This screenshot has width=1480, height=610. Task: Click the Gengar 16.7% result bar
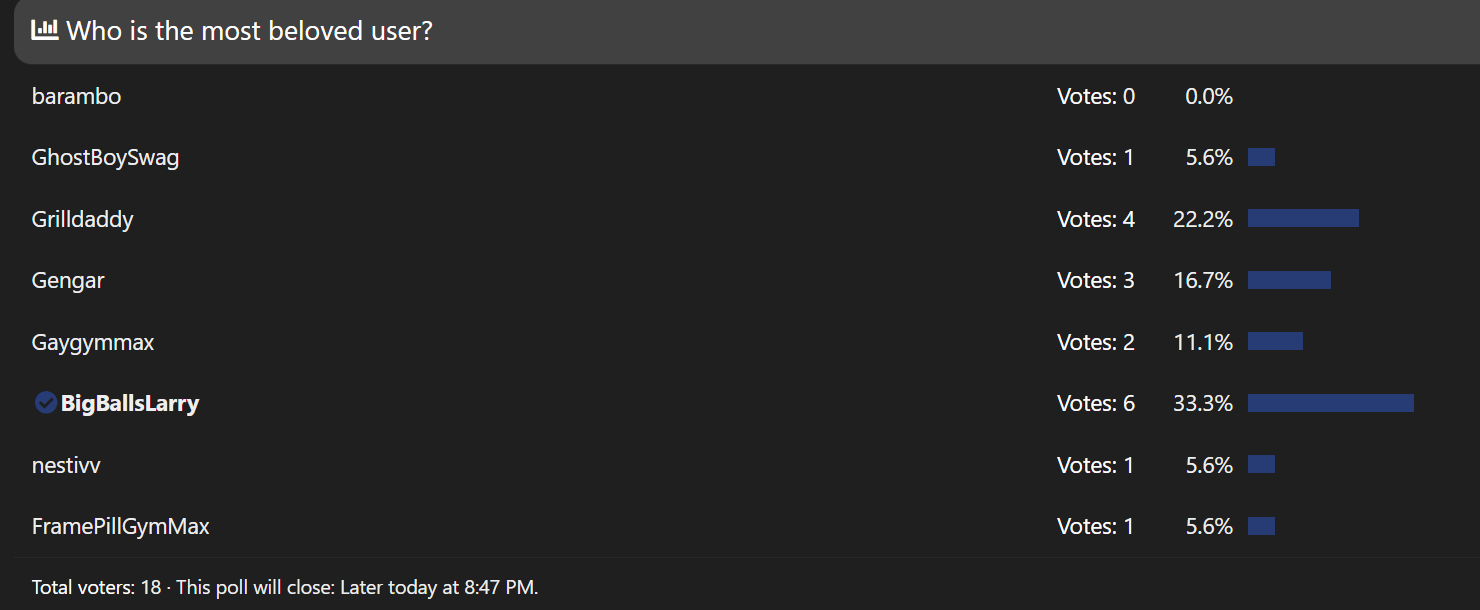click(1289, 280)
